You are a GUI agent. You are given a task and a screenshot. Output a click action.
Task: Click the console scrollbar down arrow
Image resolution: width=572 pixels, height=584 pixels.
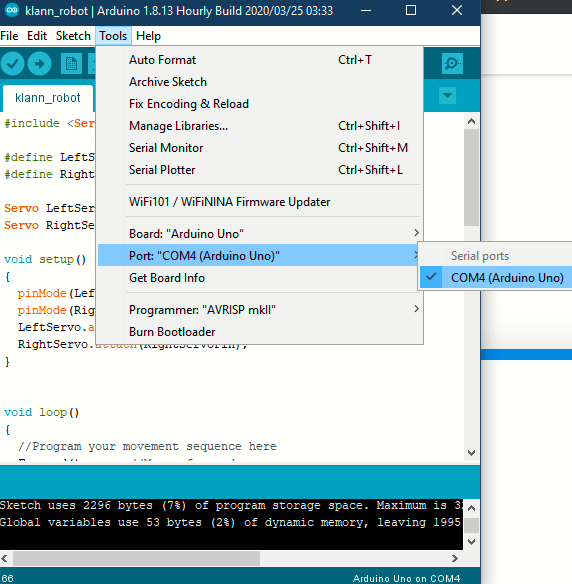point(471,542)
